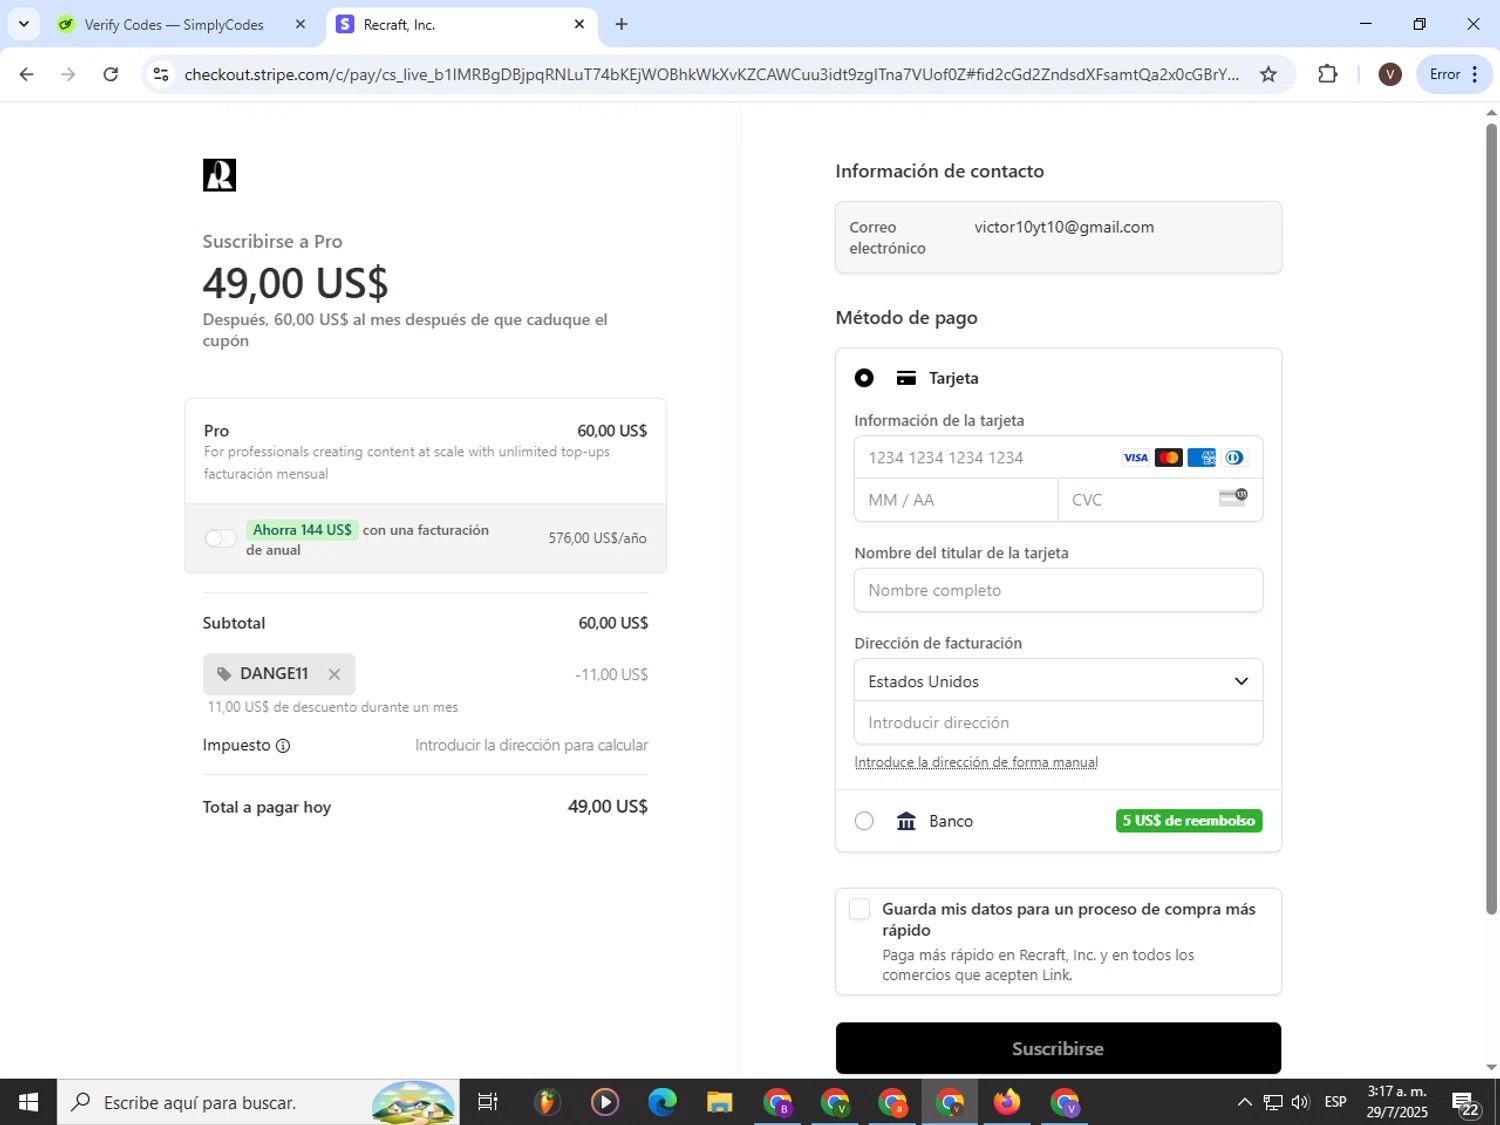Screen dimensions: 1500x1125
Task: Click the Total a pagar hoy 49,00 US$ amount
Action: click(608, 807)
